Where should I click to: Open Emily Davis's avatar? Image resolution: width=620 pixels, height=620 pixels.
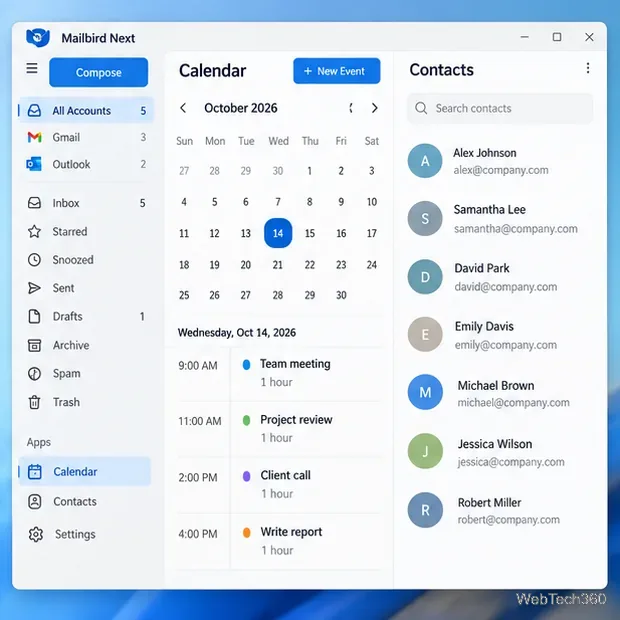coord(425,334)
